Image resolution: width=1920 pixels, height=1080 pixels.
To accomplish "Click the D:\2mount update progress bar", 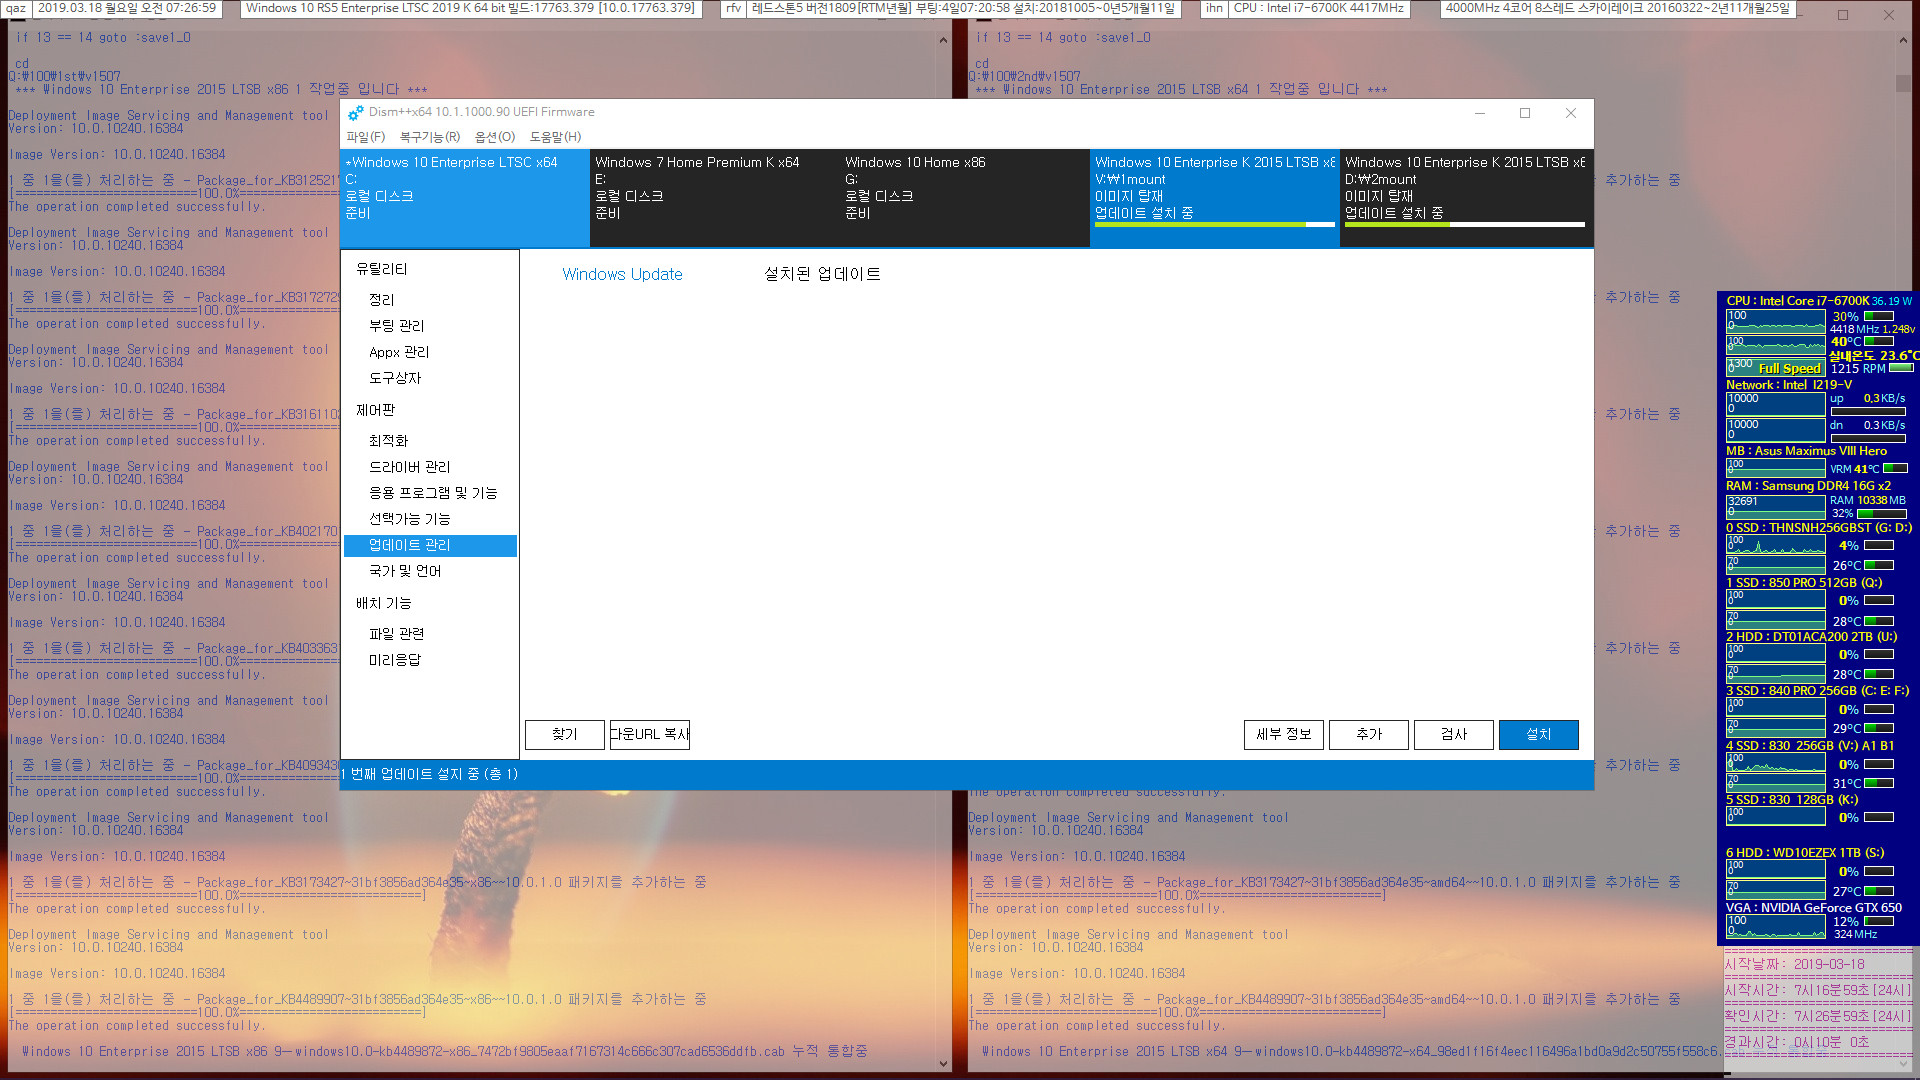I will 1465,225.
